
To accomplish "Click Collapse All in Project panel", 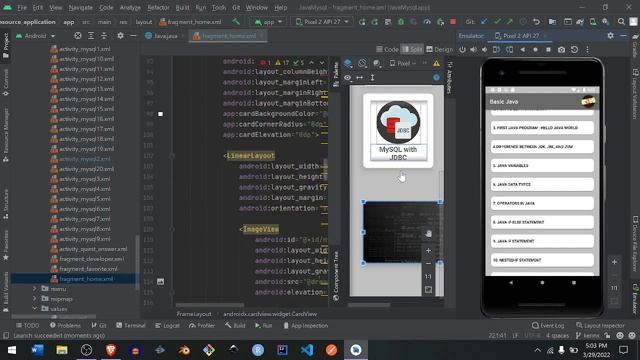I will coord(104,36).
